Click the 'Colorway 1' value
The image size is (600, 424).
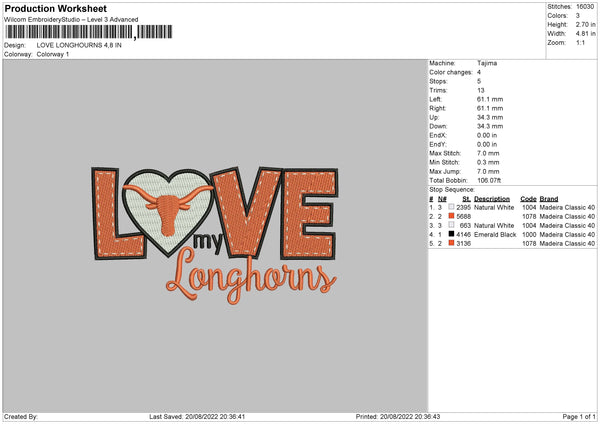[x=53, y=54]
